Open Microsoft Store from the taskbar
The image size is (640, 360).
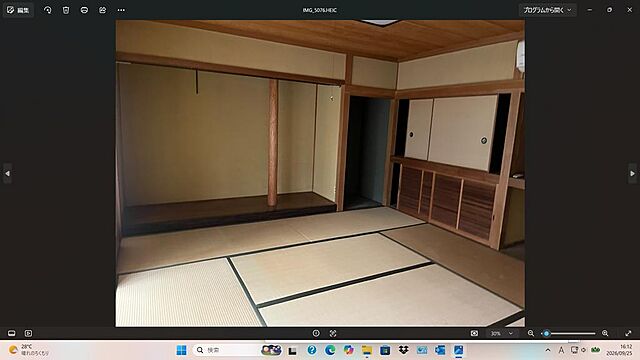pyautogui.click(x=385, y=350)
